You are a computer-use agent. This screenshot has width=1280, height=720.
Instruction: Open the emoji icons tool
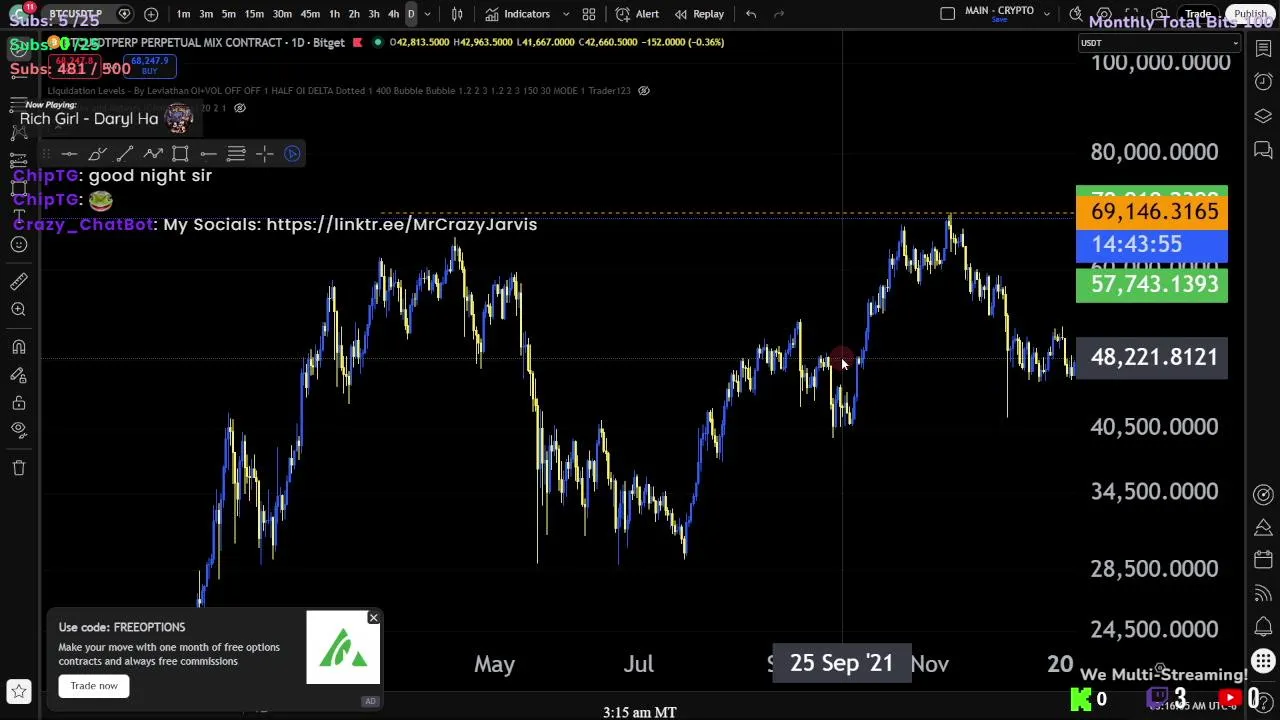(18, 244)
